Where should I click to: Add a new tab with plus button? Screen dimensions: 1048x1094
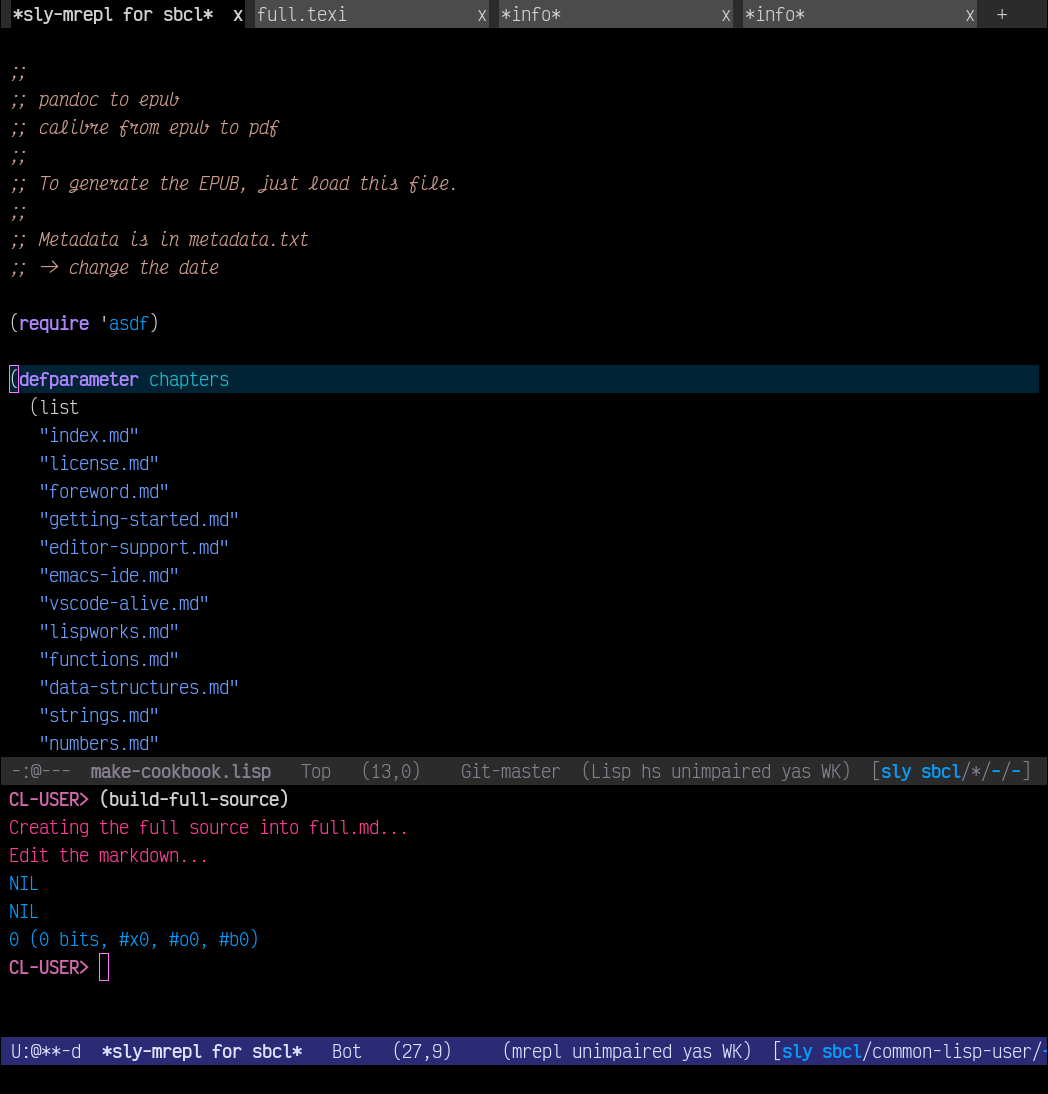pos(1002,15)
